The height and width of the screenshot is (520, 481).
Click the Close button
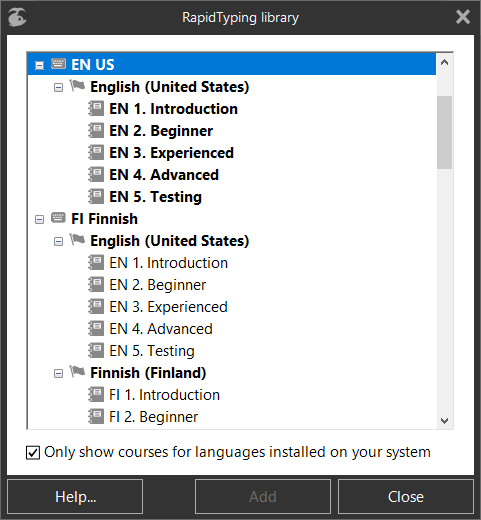tap(406, 497)
